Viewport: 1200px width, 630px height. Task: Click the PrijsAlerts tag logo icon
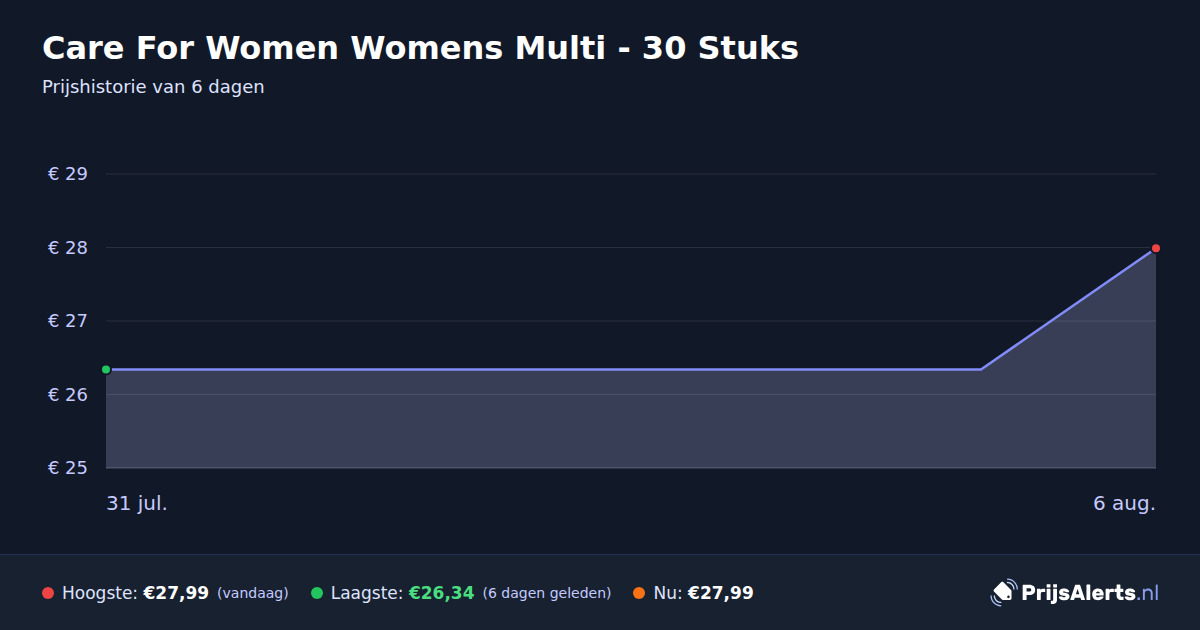(1003, 592)
